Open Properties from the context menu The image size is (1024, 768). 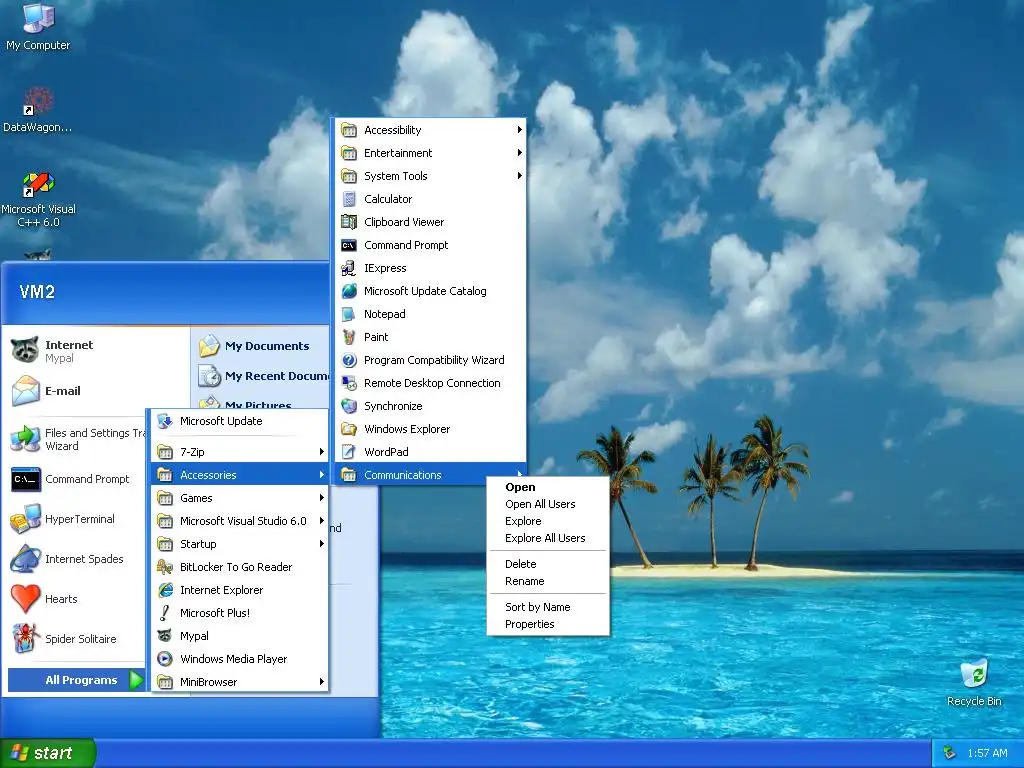click(x=547, y=624)
